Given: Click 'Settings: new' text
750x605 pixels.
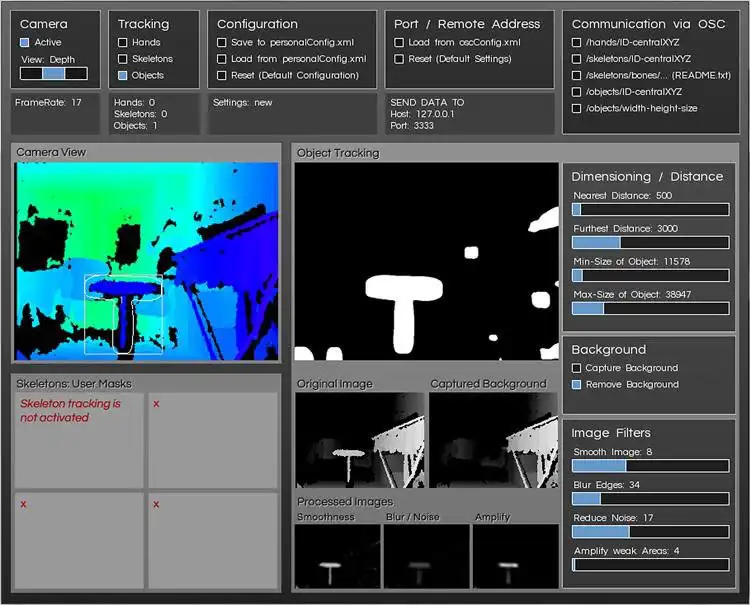Looking at the screenshot, I should (243, 102).
